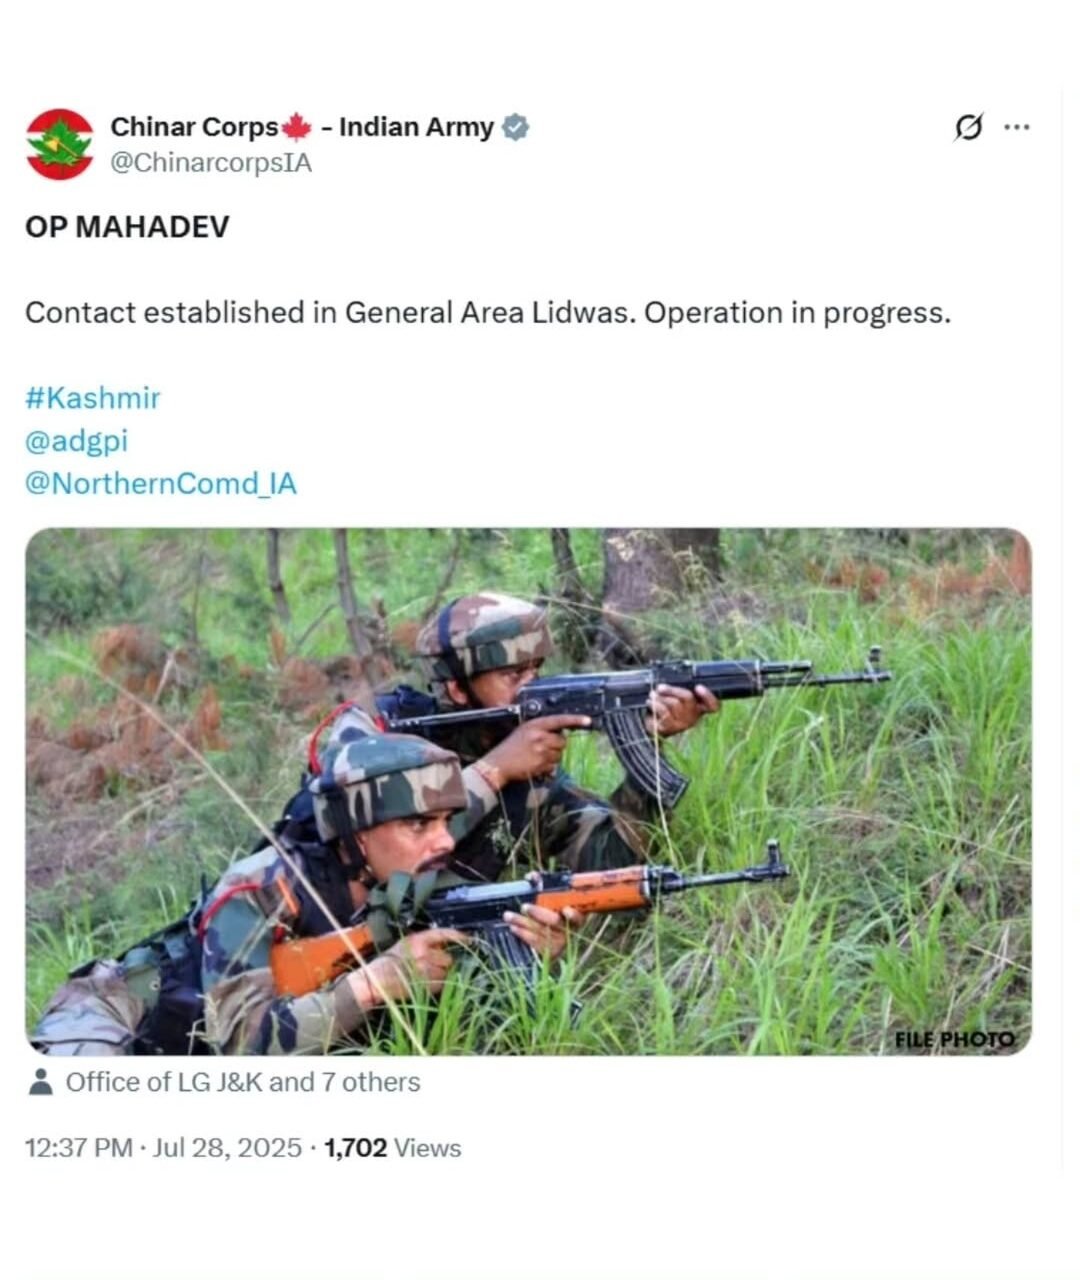This screenshot has height=1280, width=1080.
Task: Open the 1,702 Views count
Action: tap(393, 1148)
